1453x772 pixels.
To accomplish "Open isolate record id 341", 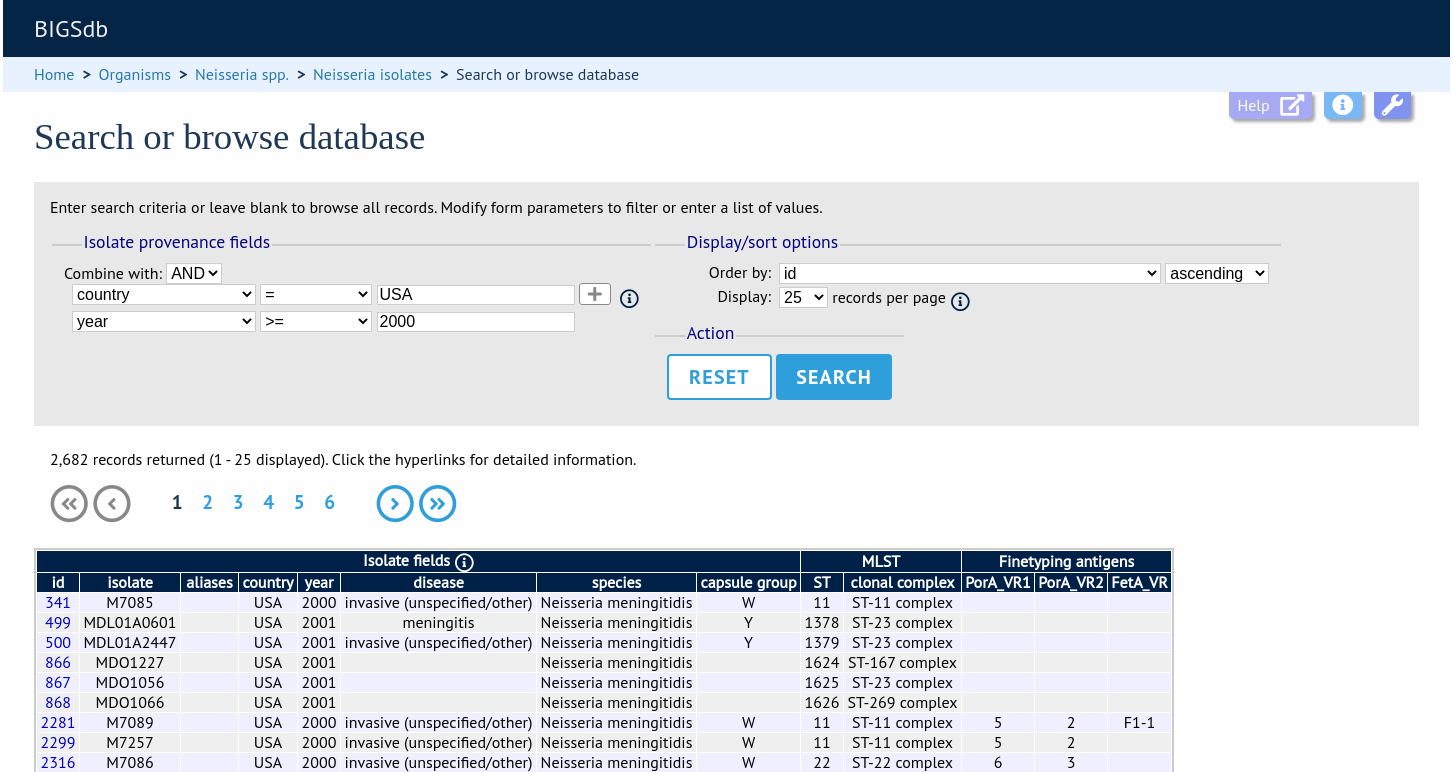I will [x=58, y=603].
